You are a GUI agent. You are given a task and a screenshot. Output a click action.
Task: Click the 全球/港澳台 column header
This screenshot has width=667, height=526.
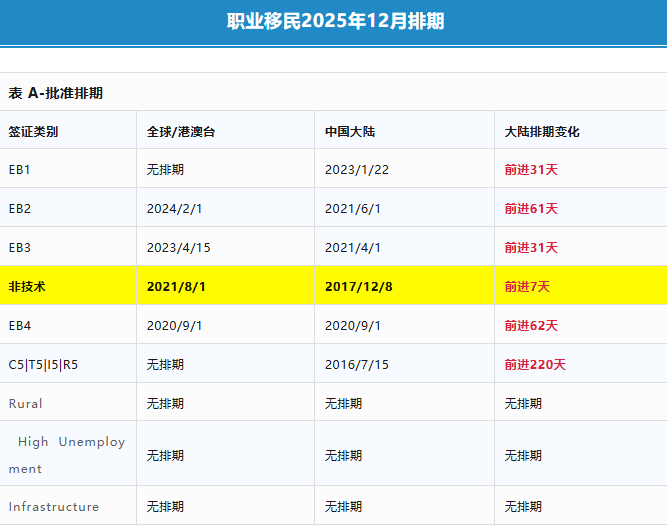click(181, 132)
